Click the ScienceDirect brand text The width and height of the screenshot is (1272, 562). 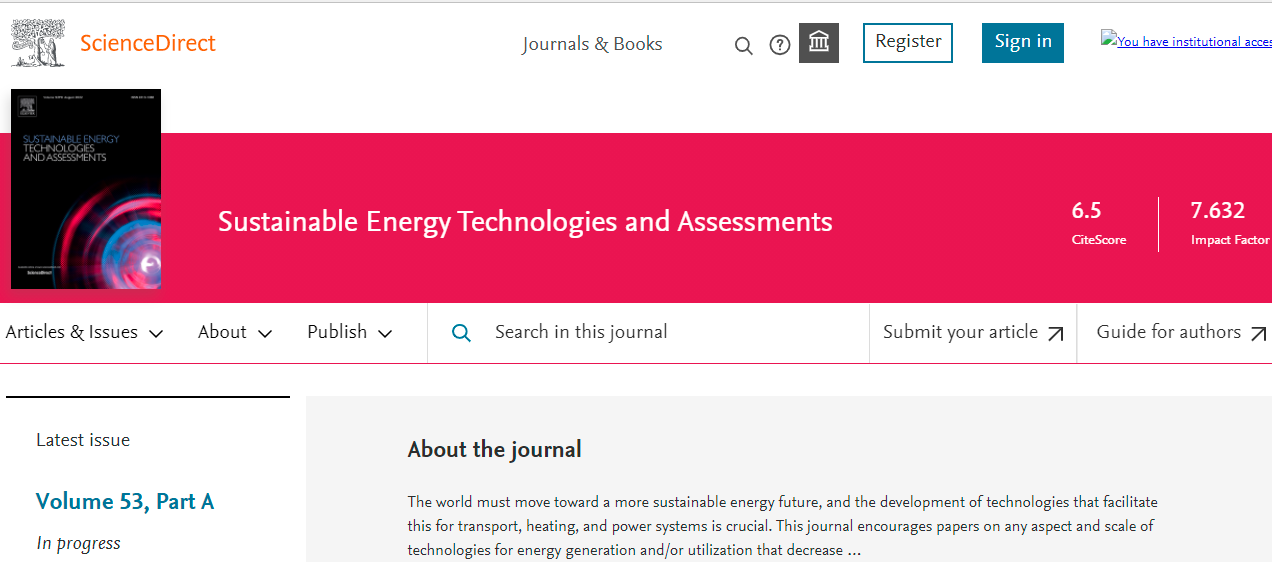[x=148, y=43]
